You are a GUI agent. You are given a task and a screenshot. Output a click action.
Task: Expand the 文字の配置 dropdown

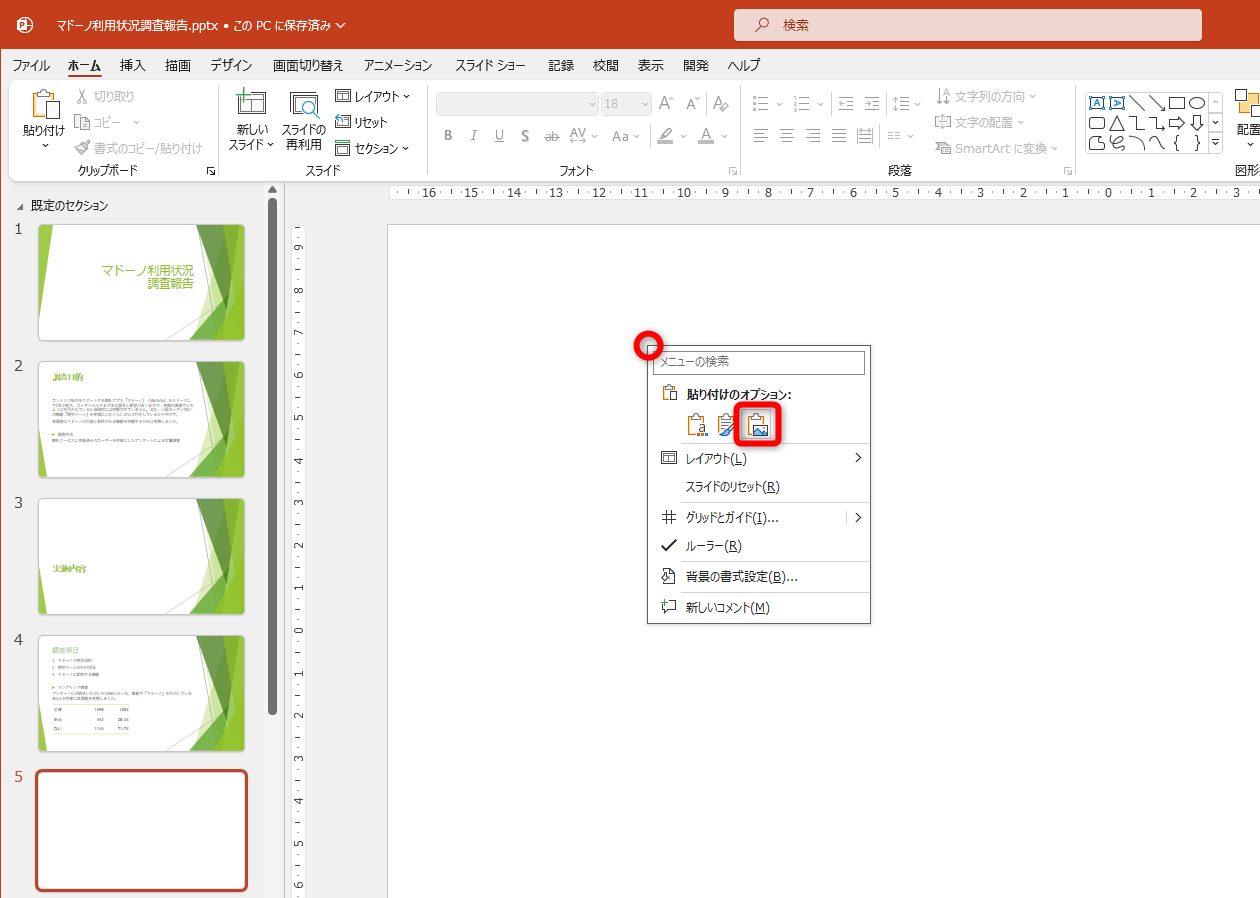[981, 122]
